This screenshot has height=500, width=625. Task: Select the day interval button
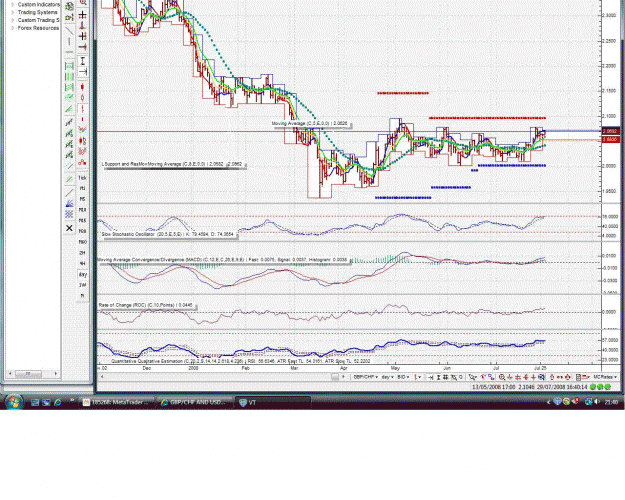(83, 274)
